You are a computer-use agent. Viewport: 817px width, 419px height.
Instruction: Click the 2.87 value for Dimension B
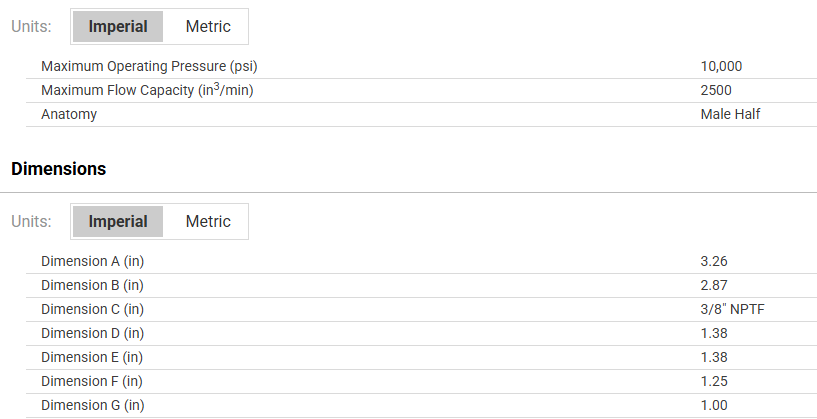click(714, 285)
